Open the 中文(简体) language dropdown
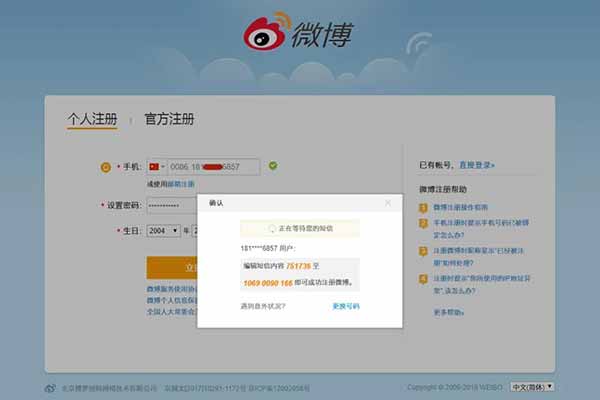Screen dimensions: 600x400 [x=532, y=387]
